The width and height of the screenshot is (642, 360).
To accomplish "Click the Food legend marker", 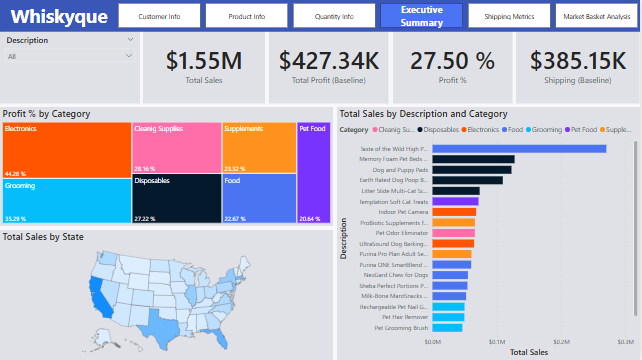I will click(504, 130).
